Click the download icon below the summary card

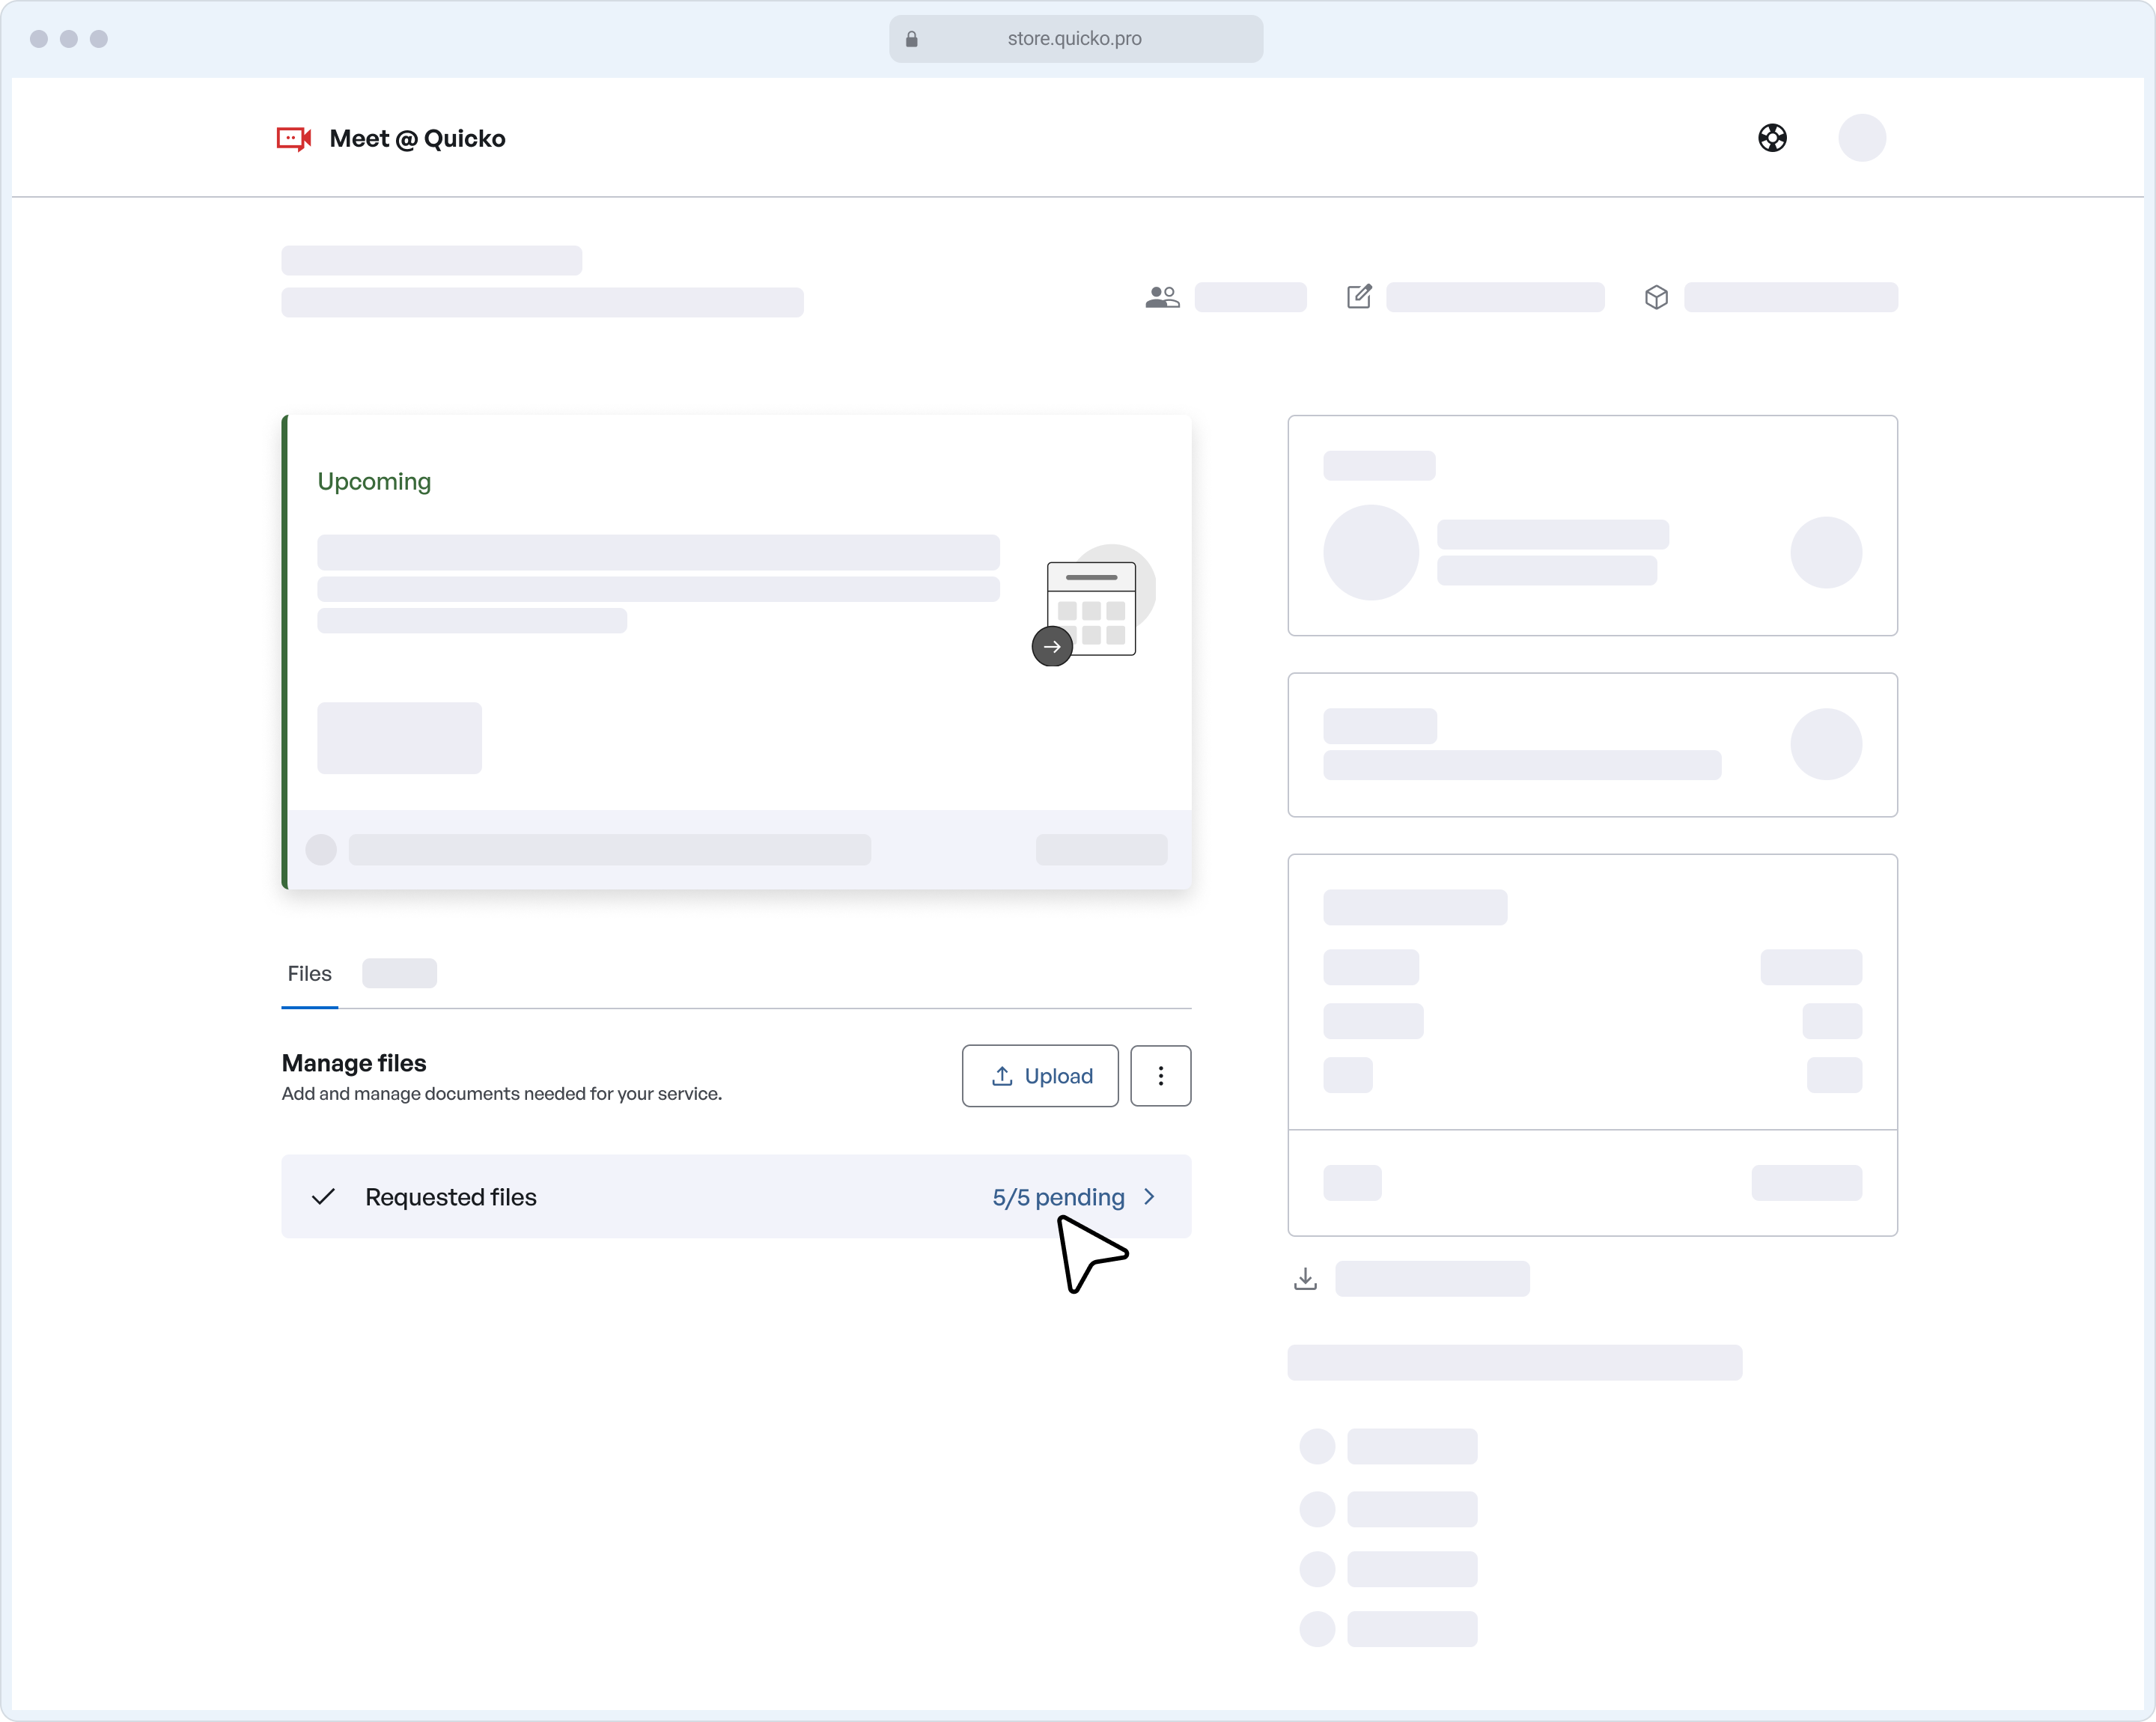pyautogui.click(x=1305, y=1279)
